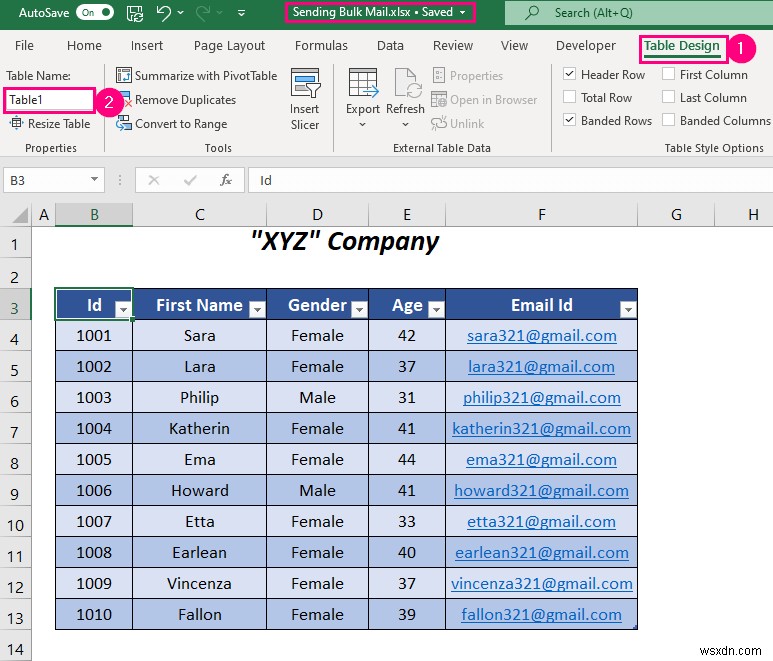Uncheck the Header Row checkbox

[x=569, y=74]
